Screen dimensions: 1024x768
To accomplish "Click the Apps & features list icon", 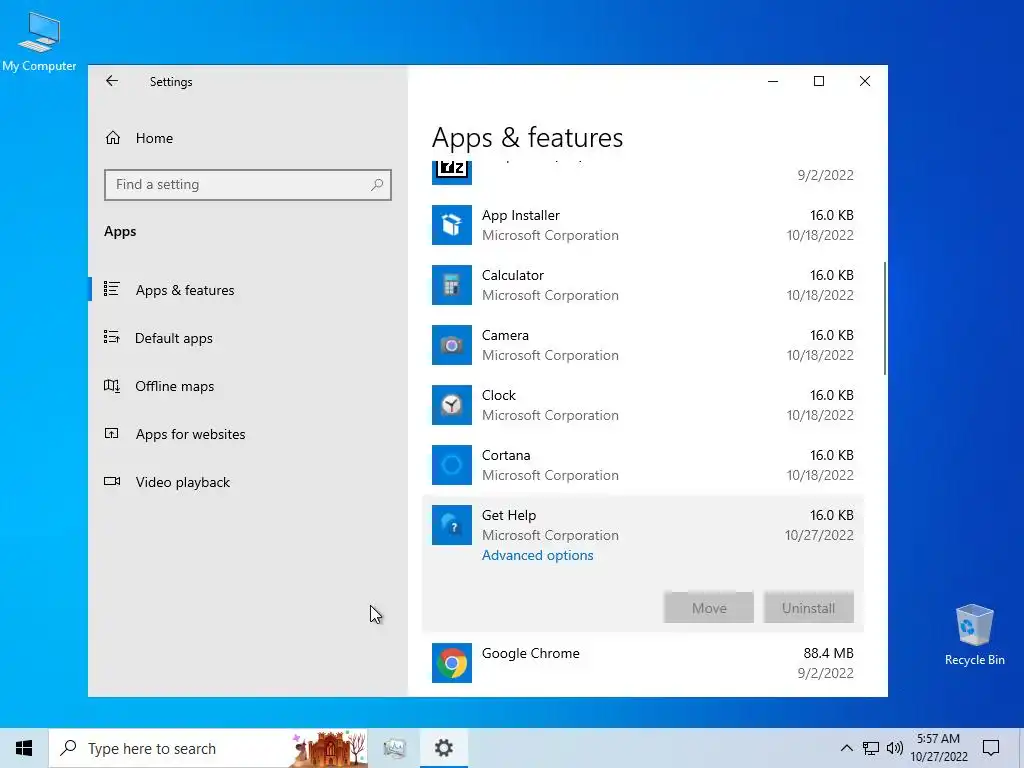I will [x=112, y=289].
